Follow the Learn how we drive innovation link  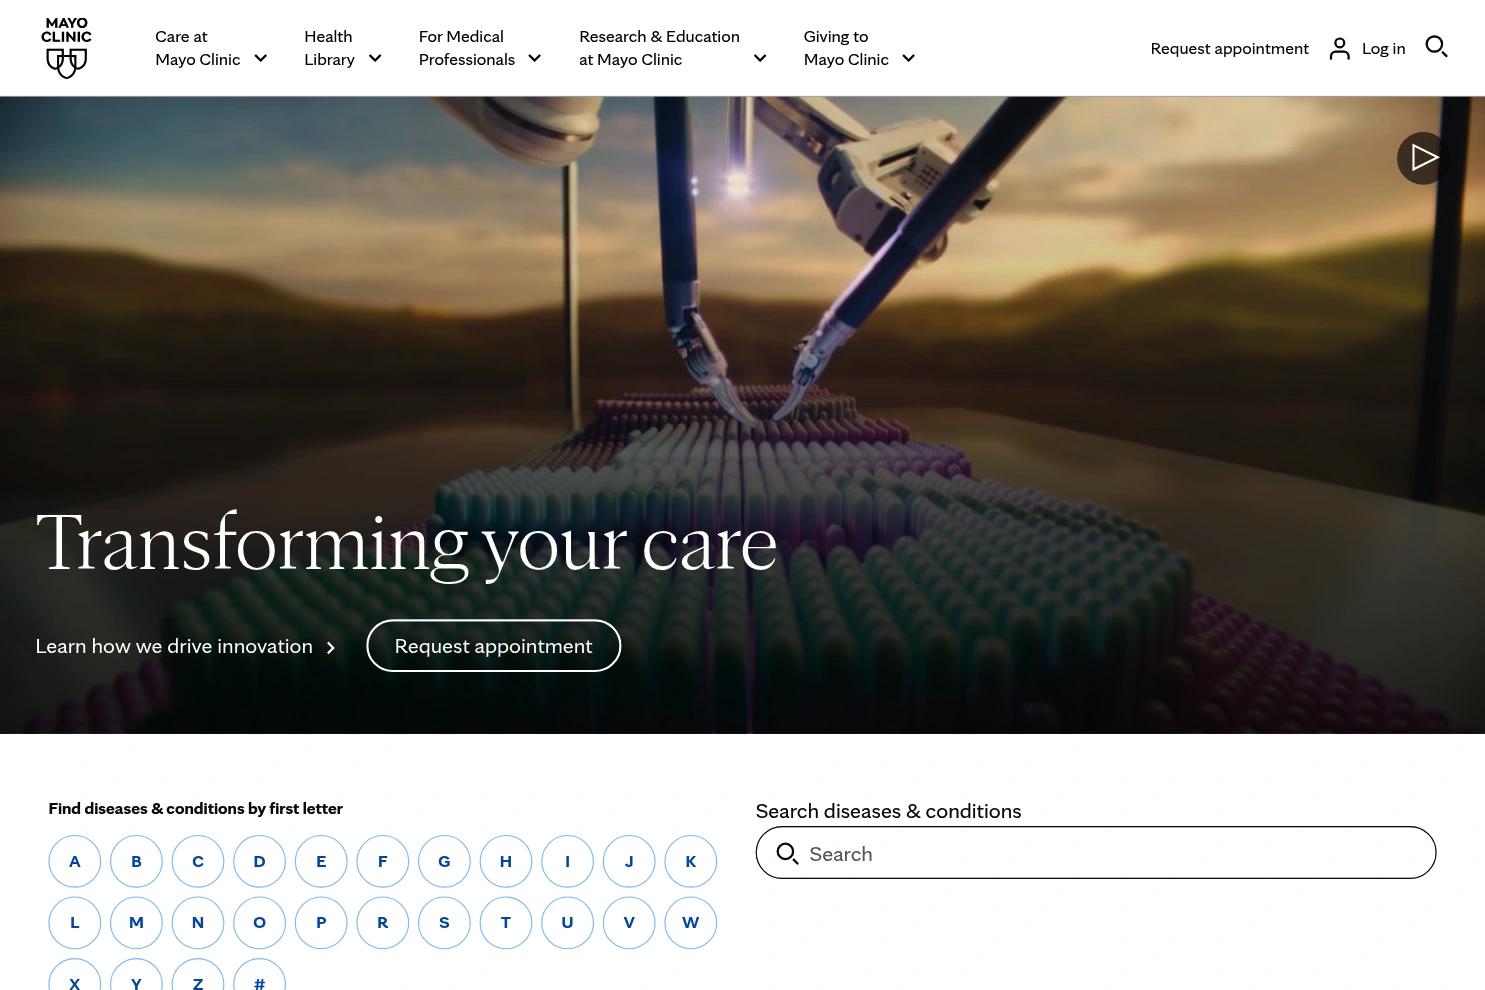pos(174,645)
